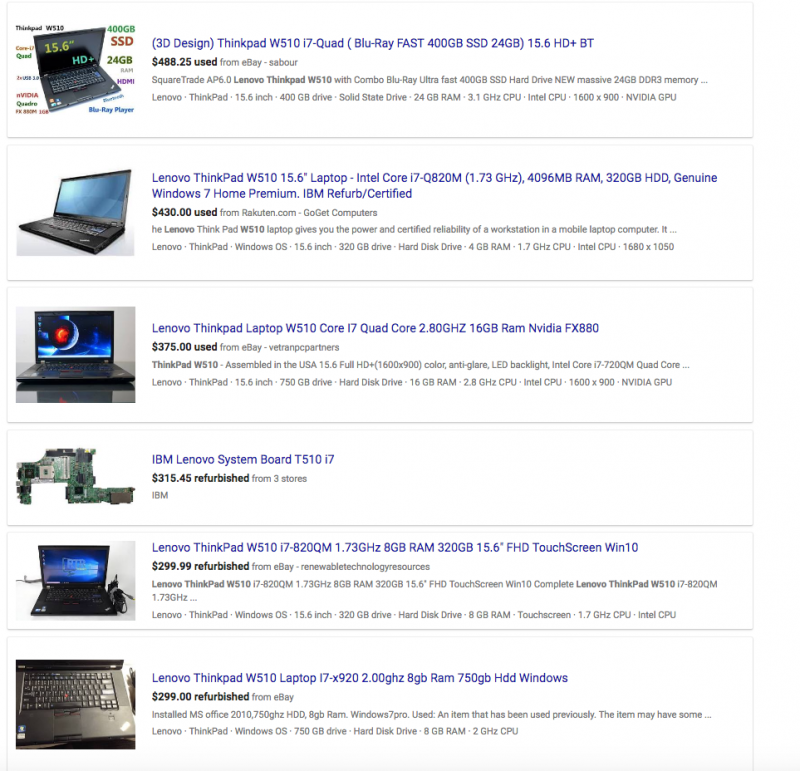Click the keyboard thumbnail of the $299.00 laptop
Screen dimensions: 800x771
point(76,704)
